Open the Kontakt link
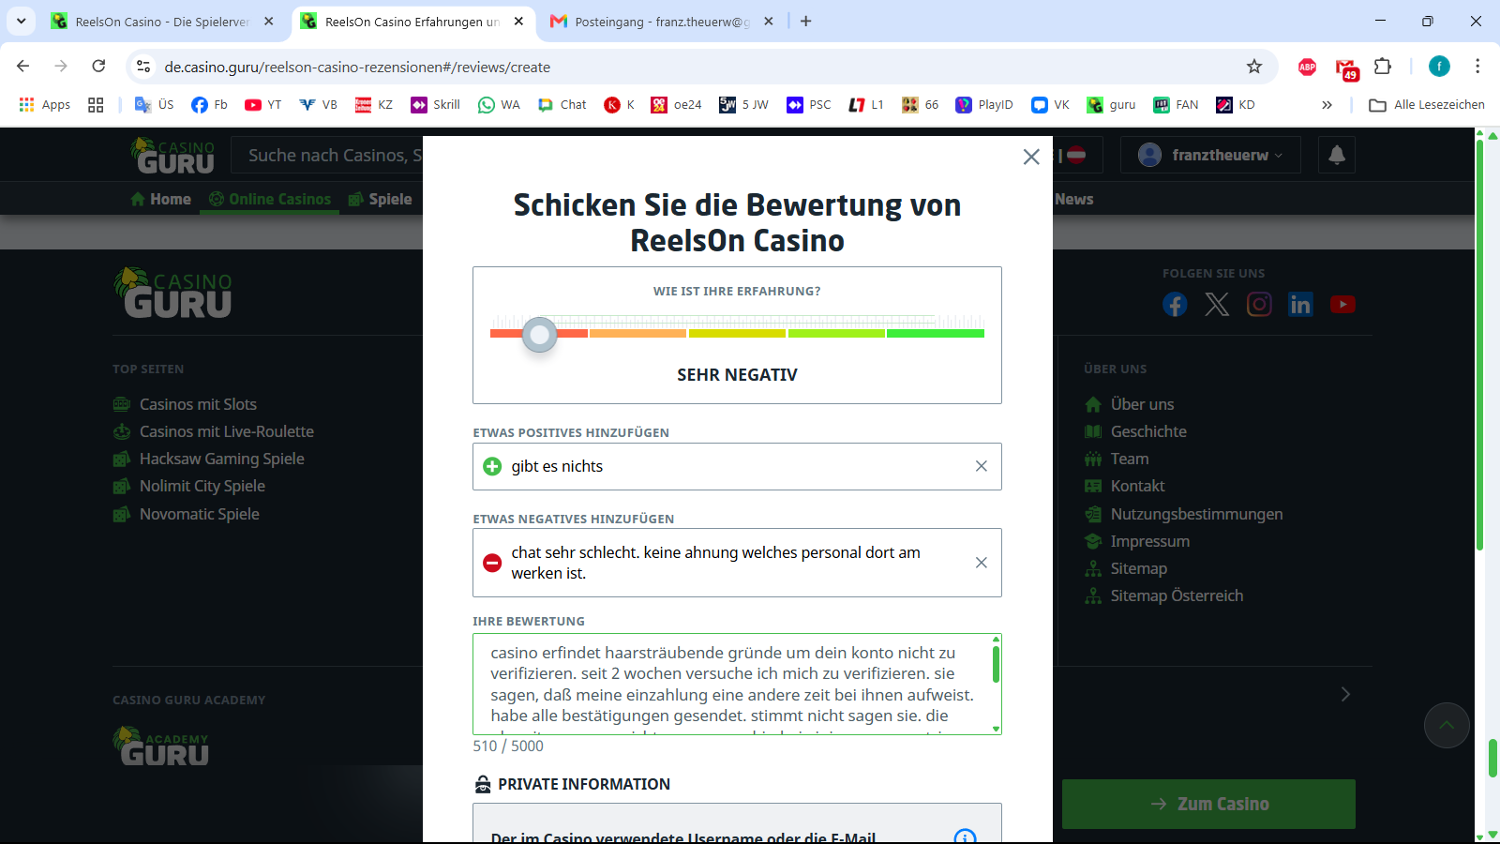This screenshot has width=1500, height=844. coord(1138,486)
